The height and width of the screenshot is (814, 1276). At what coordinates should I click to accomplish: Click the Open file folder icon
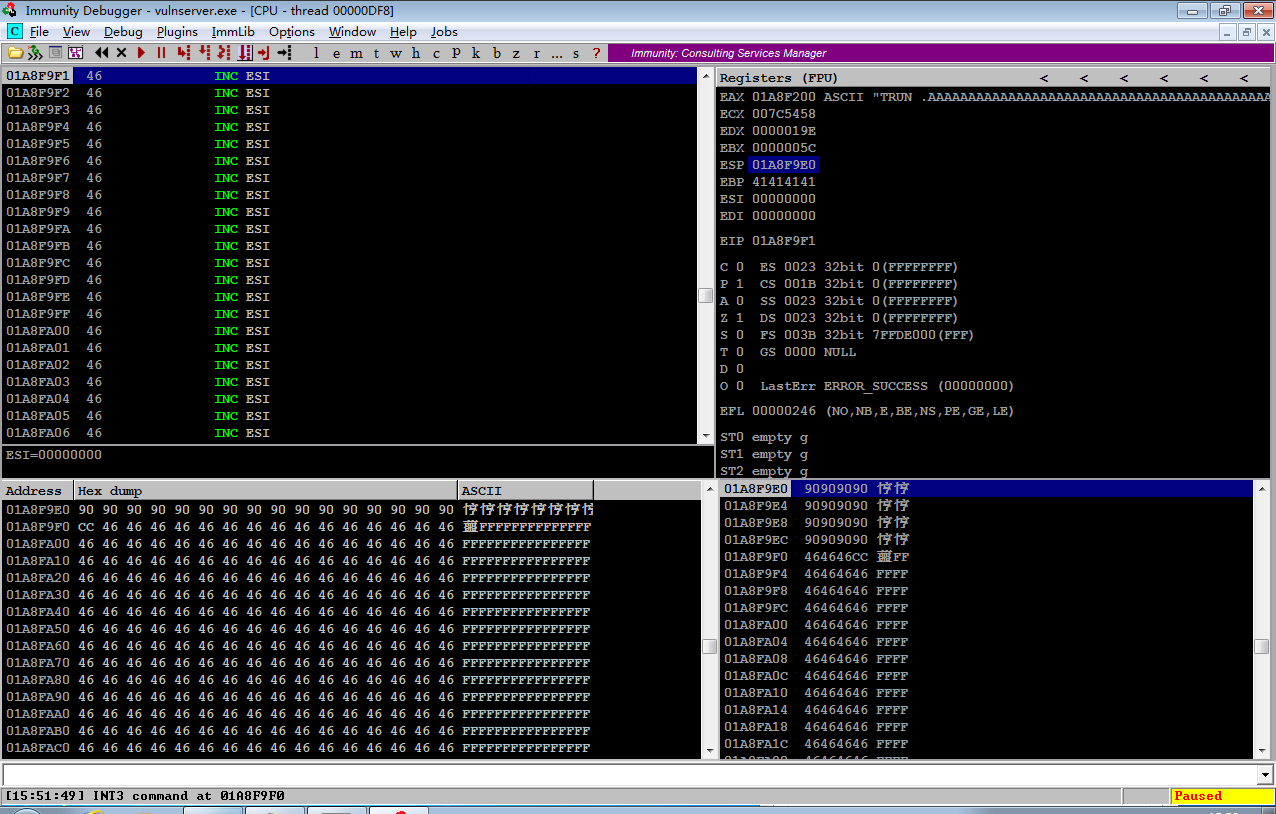coord(15,53)
